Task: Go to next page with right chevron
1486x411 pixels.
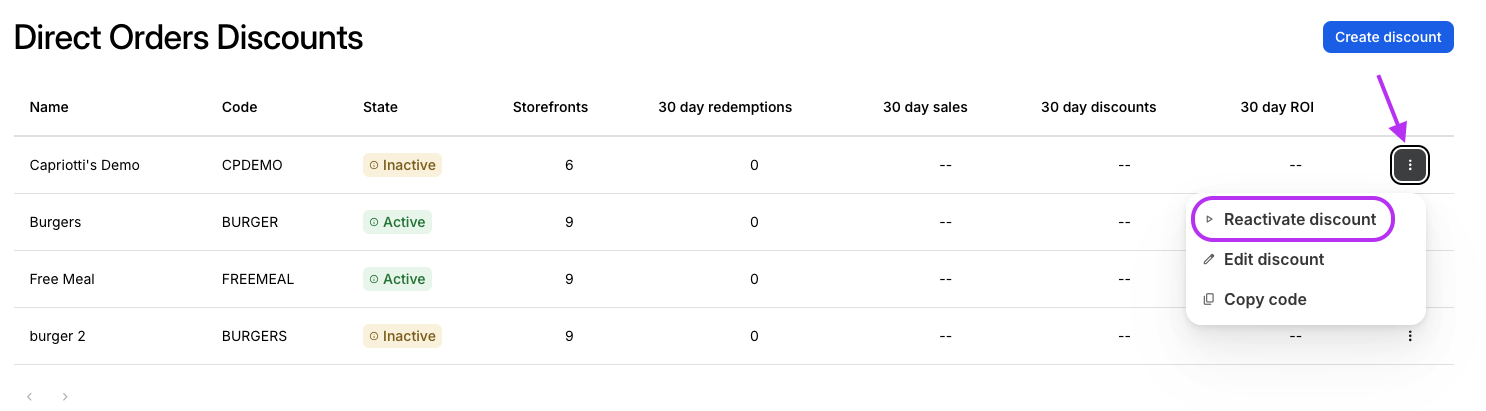Action: 65,397
